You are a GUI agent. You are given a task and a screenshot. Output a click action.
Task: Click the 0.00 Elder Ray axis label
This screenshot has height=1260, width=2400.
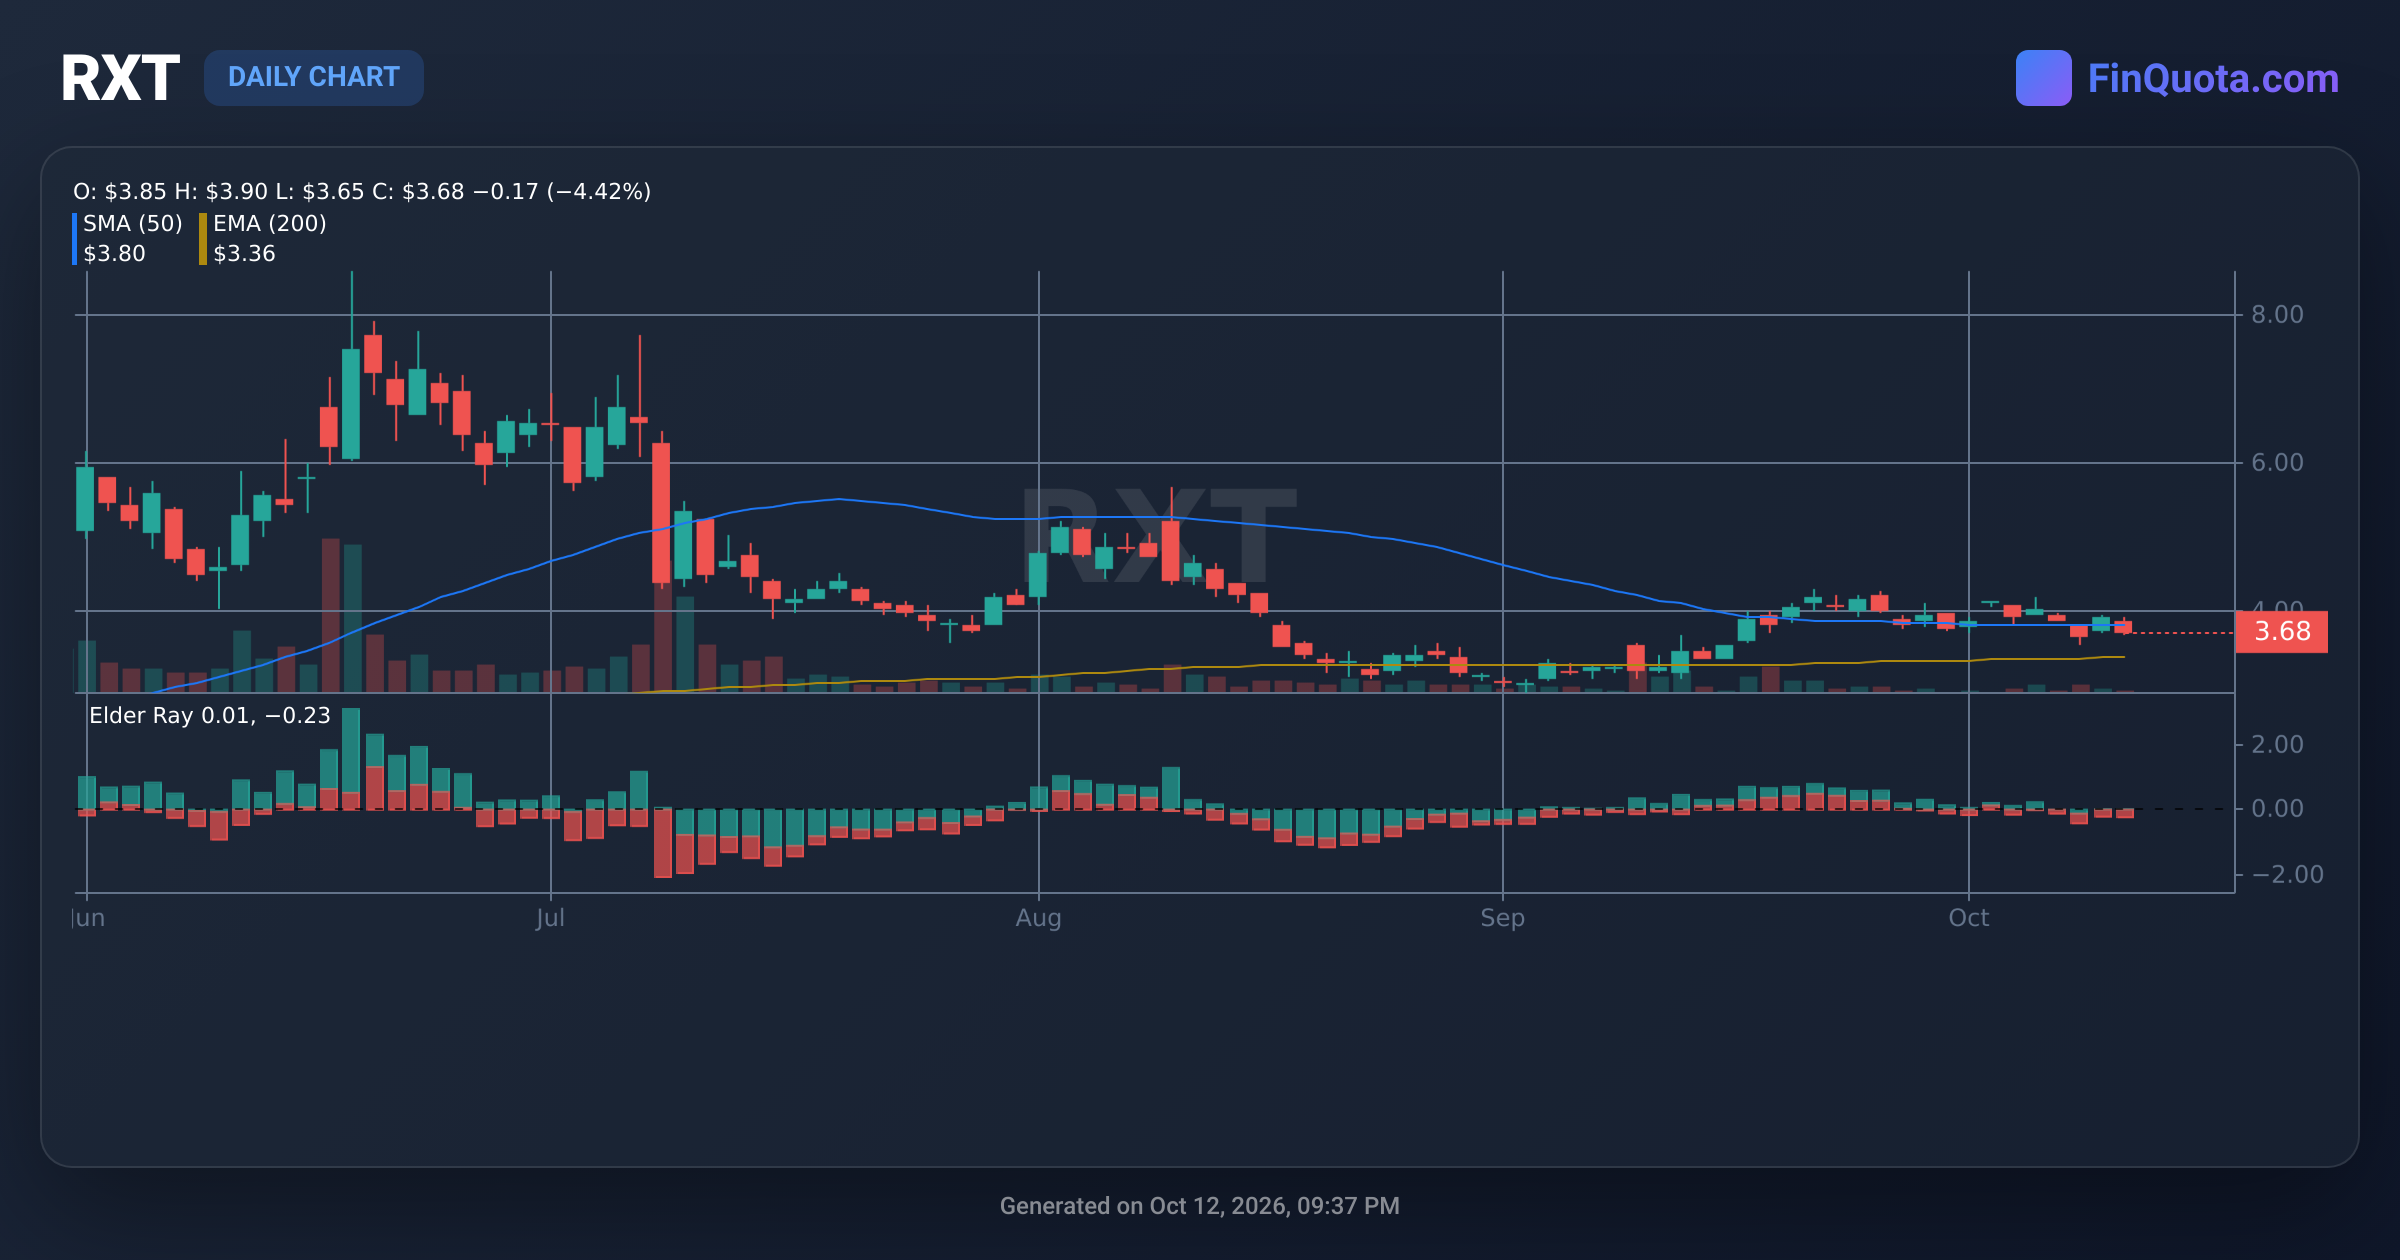click(2277, 808)
